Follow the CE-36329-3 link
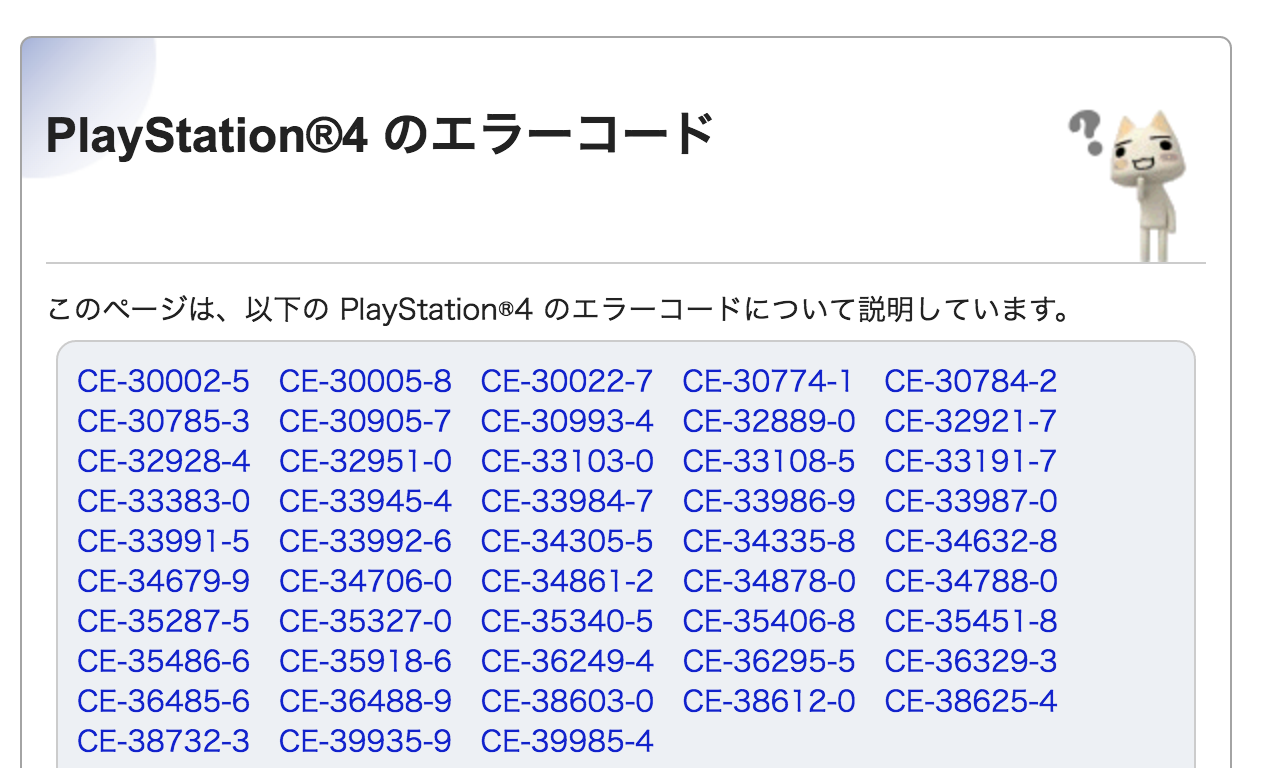1284x768 pixels. tap(971, 661)
